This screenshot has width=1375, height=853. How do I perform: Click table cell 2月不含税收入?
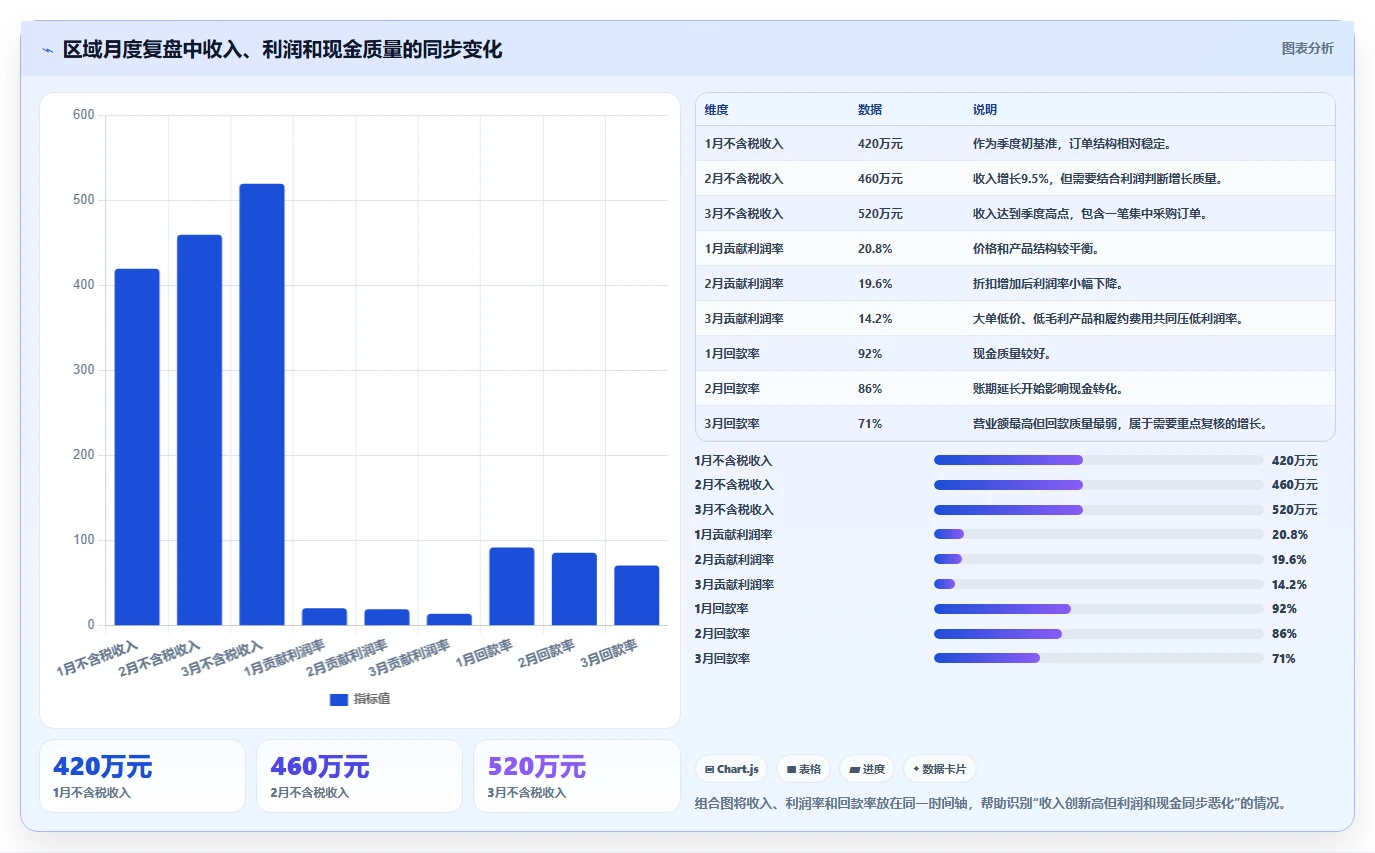pyautogui.click(x=744, y=179)
